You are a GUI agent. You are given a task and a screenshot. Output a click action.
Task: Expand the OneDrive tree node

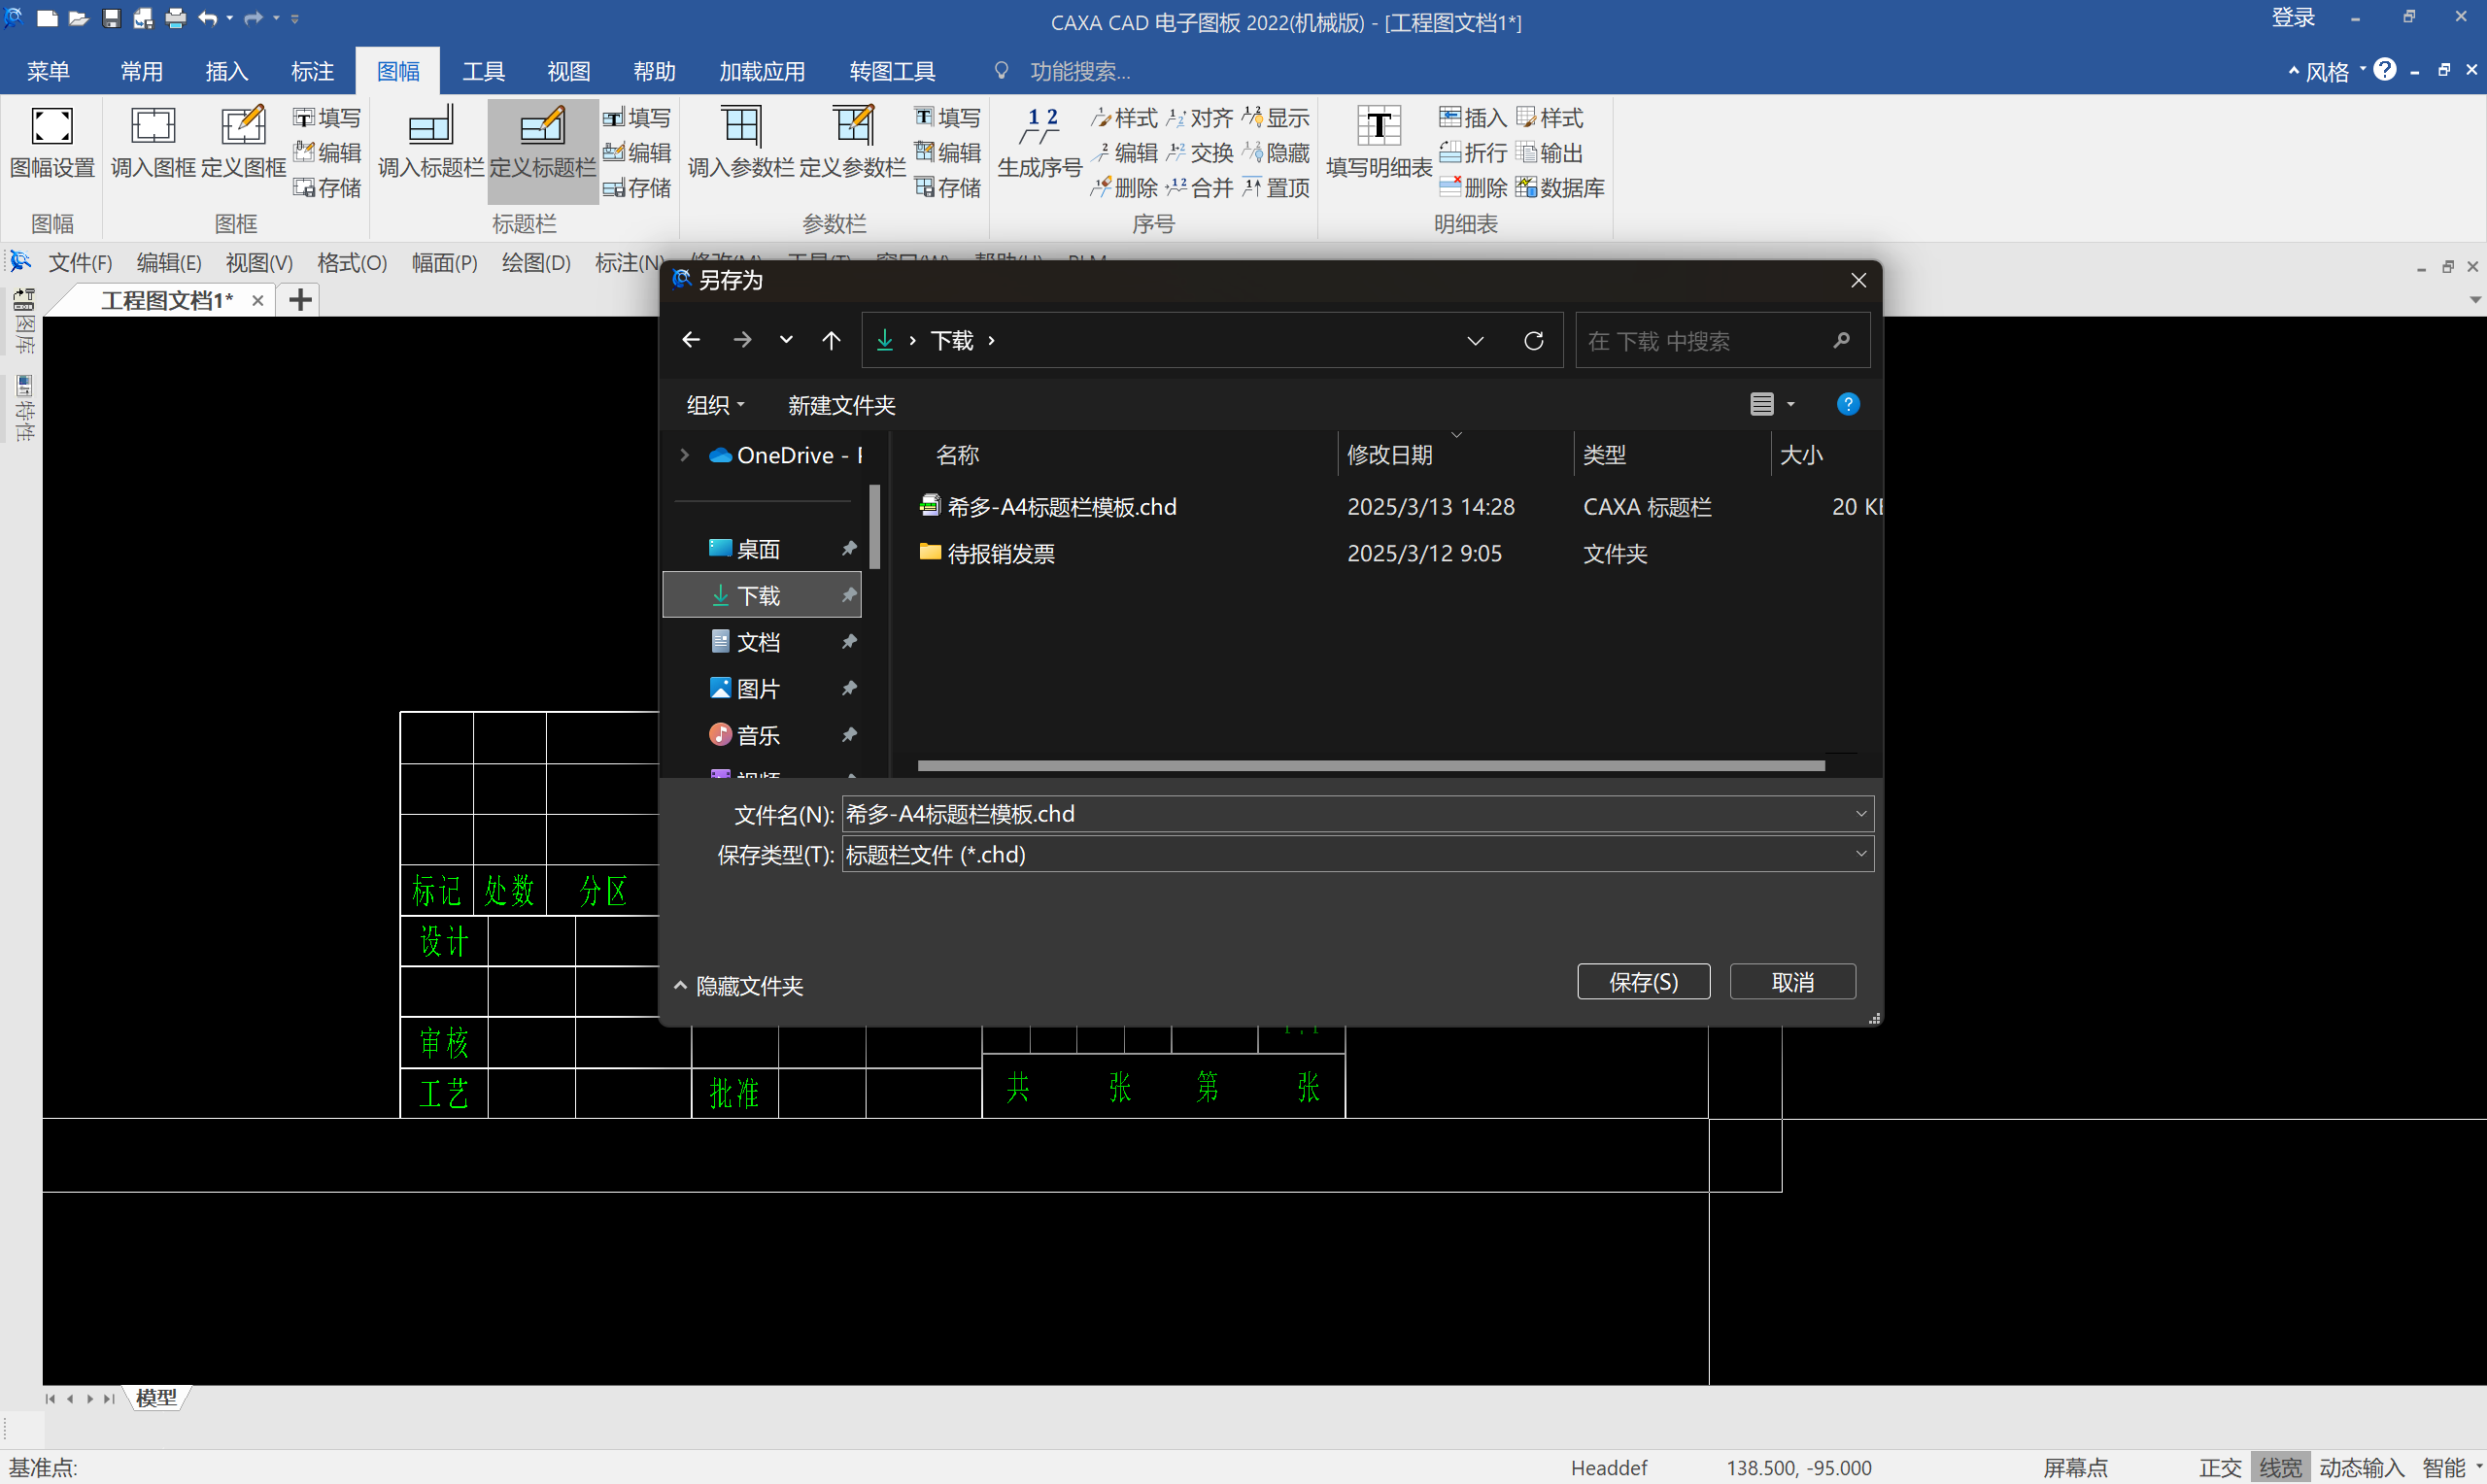684,455
